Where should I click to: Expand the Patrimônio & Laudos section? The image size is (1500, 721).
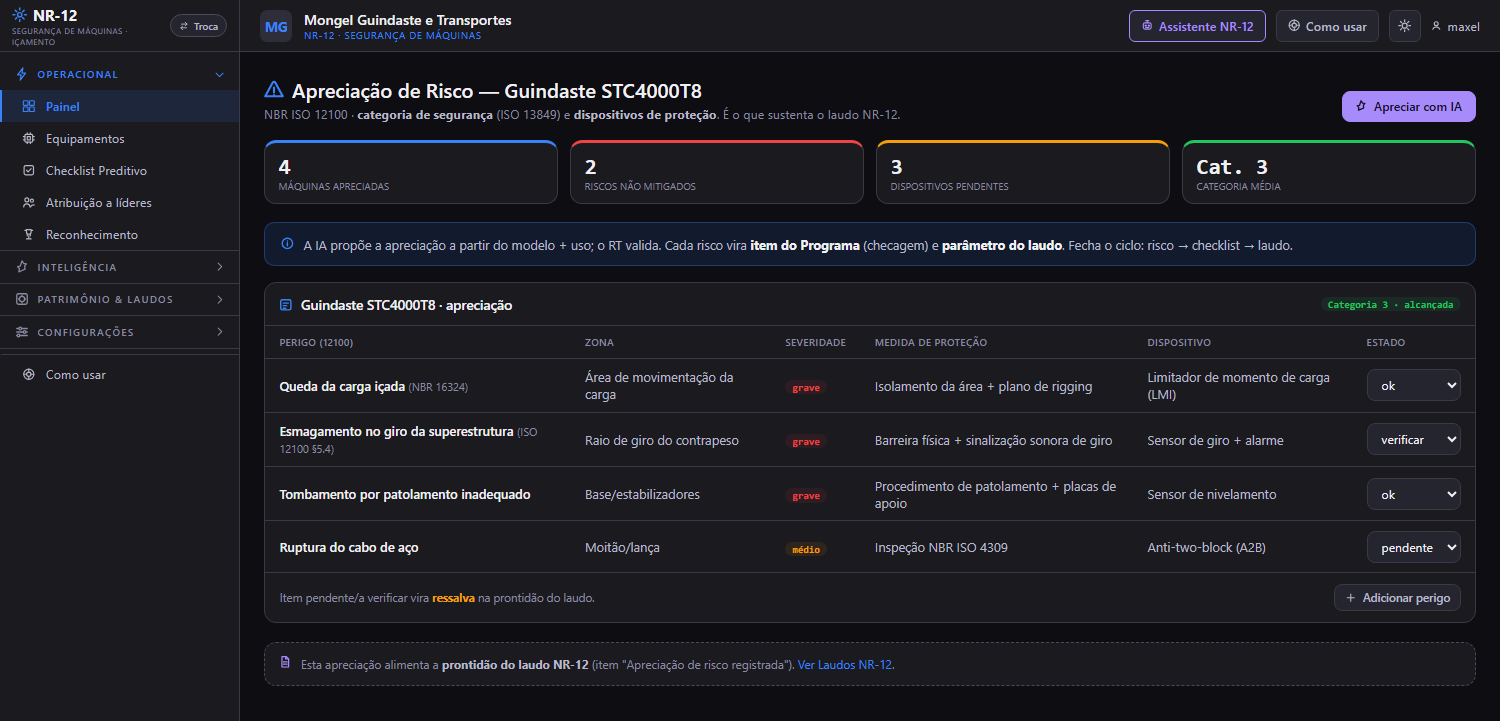click(119, 299)
